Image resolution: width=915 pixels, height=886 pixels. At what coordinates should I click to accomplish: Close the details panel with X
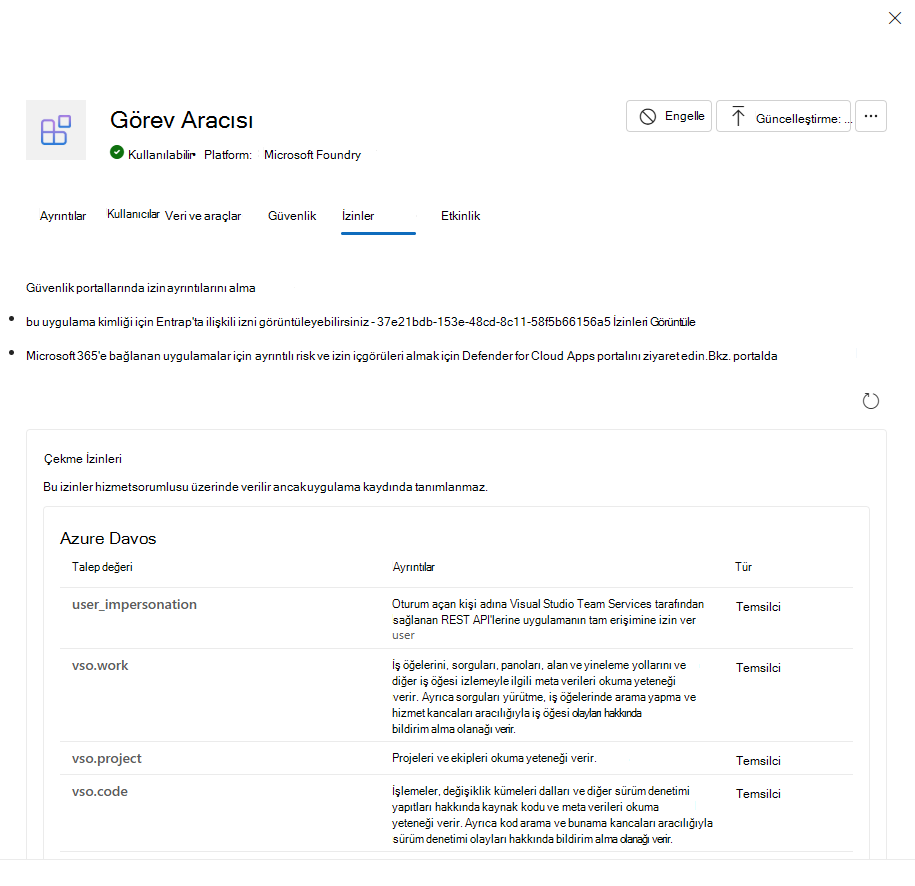click(895, 18)
